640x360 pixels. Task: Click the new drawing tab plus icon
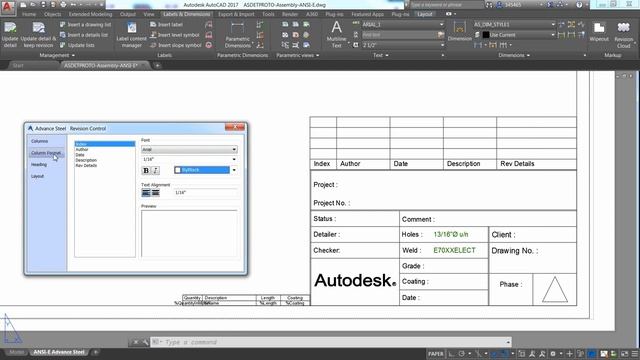157,65
